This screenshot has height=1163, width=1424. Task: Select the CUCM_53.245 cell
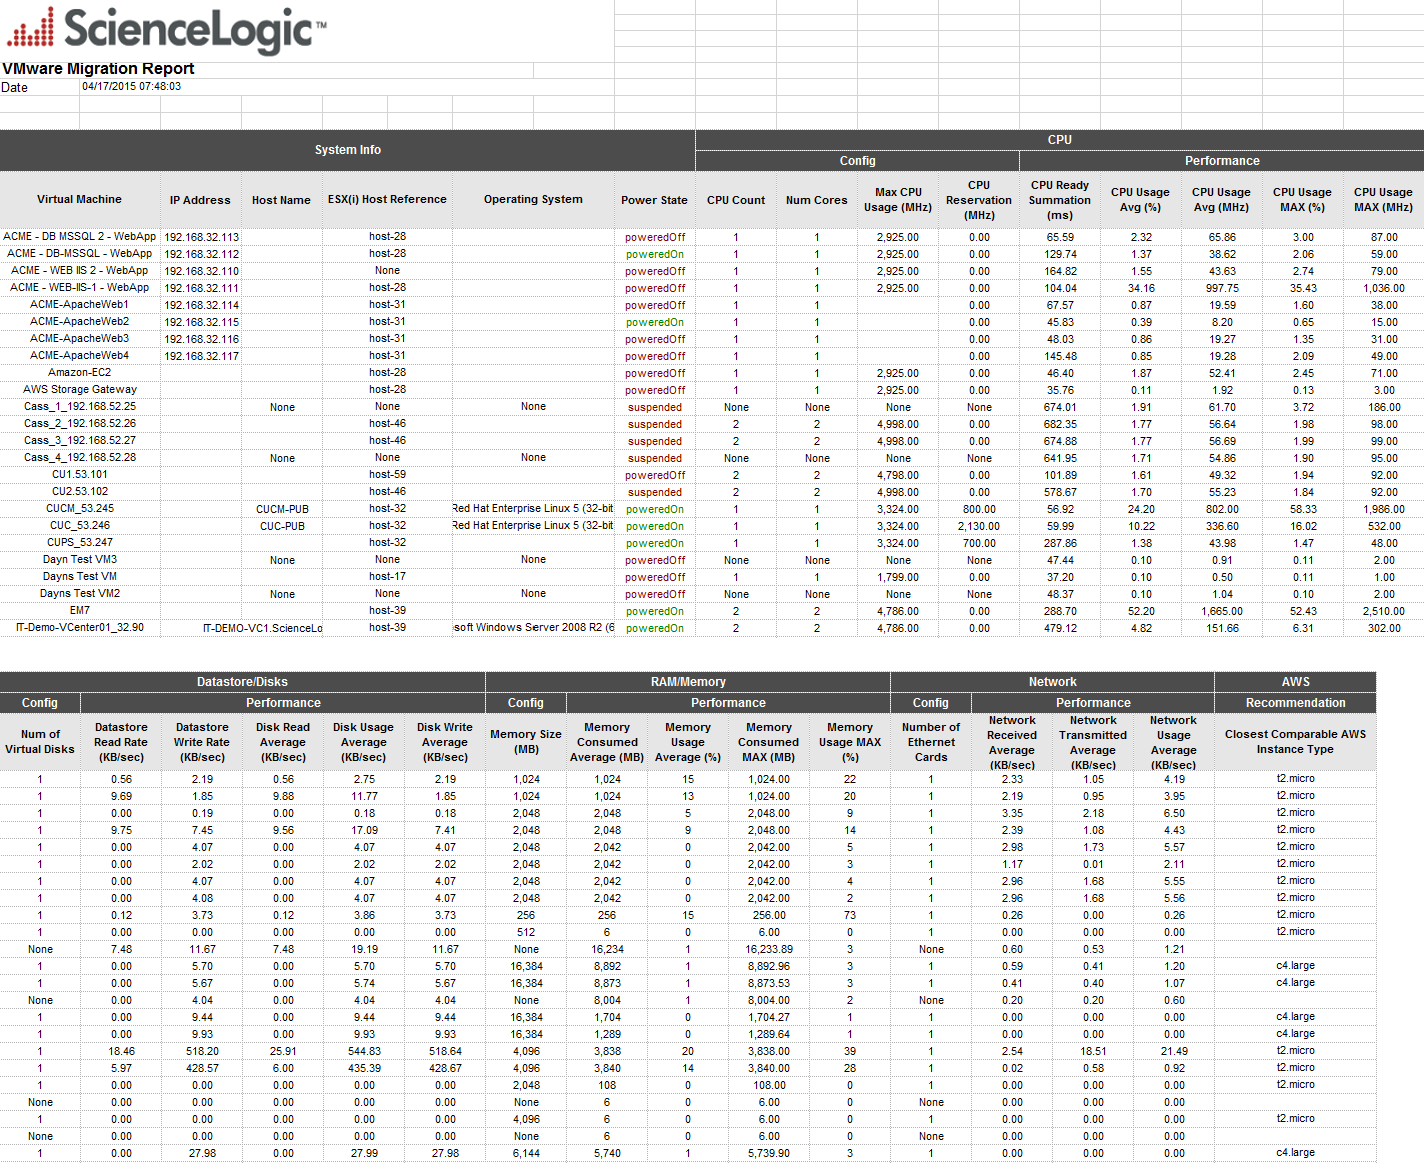(x=80, y=509)
